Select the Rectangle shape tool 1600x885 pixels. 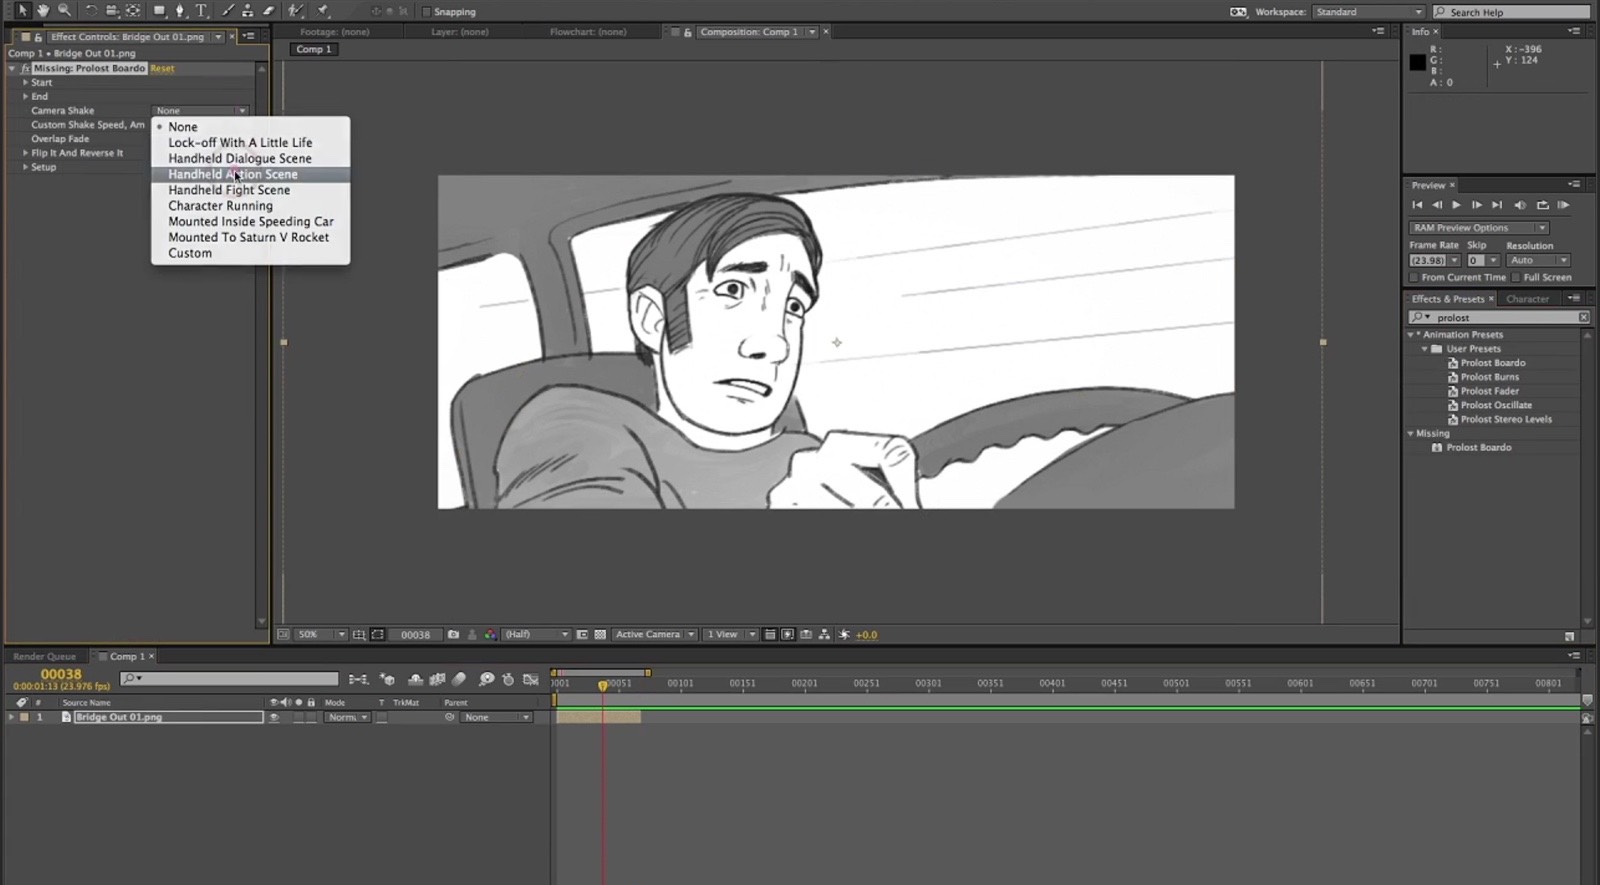[159, 11]
